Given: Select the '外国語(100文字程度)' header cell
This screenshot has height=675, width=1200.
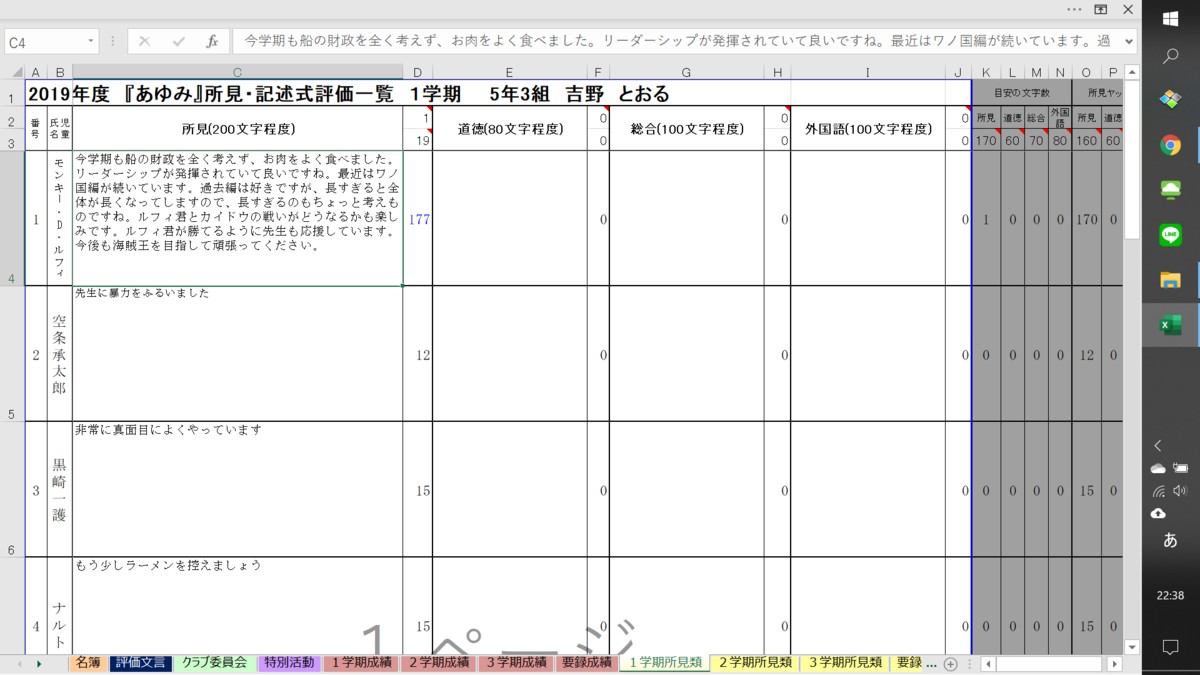Looking at the screenshot, I should pos(867,129).
